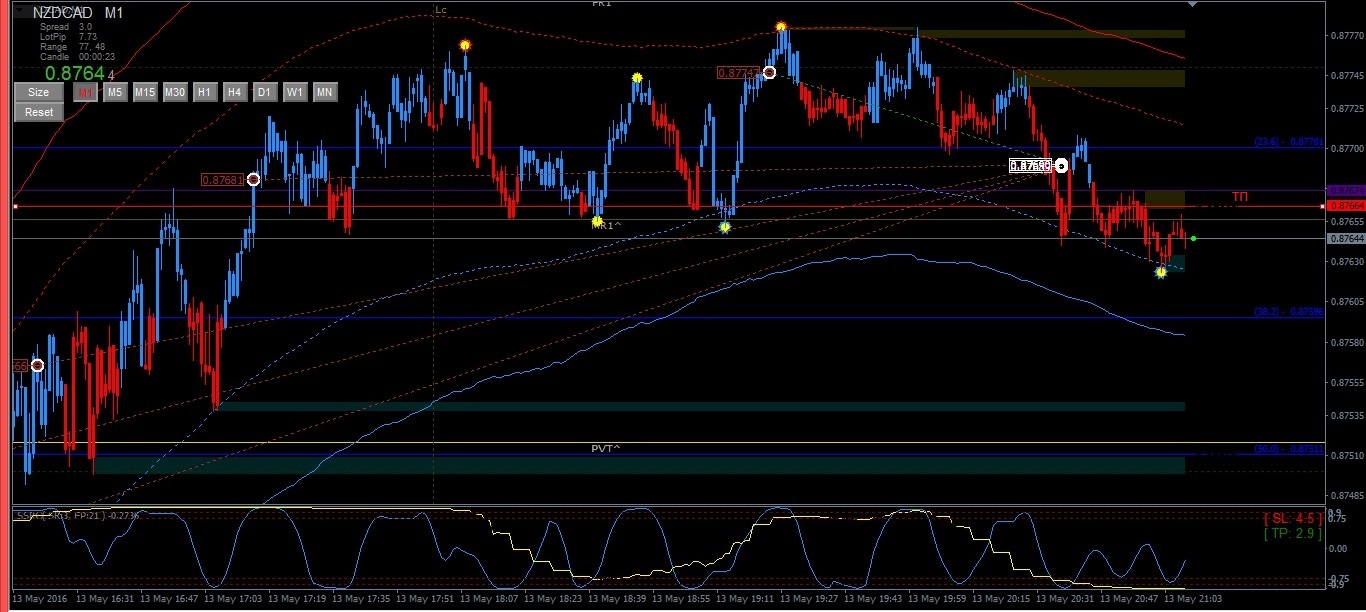Select orange star marker near 17:51 high
Image resolution: width=1366 pixels, height=612 pixels.
click(465, 45)
